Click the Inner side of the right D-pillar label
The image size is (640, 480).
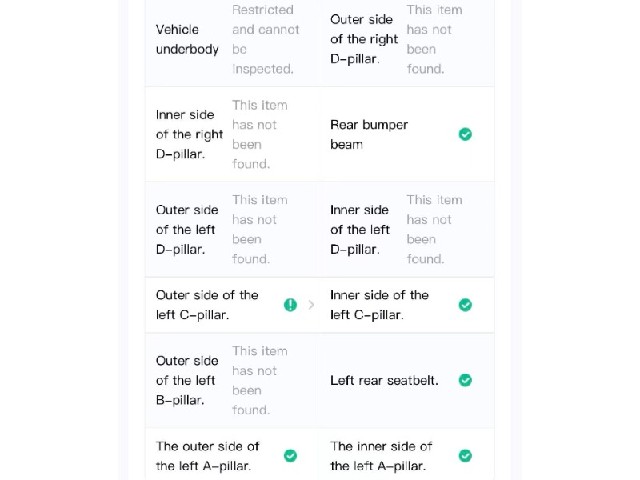tap(189, 134)
